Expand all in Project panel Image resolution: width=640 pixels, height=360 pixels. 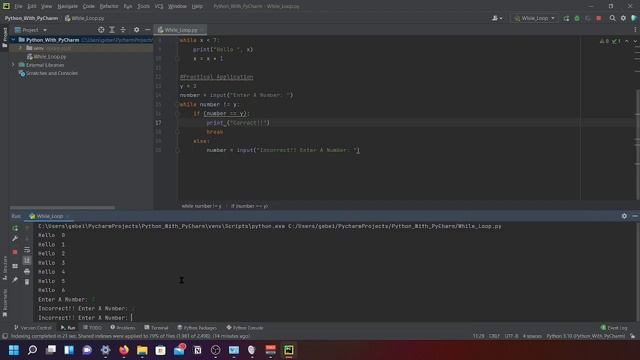[x=112, y=30]
